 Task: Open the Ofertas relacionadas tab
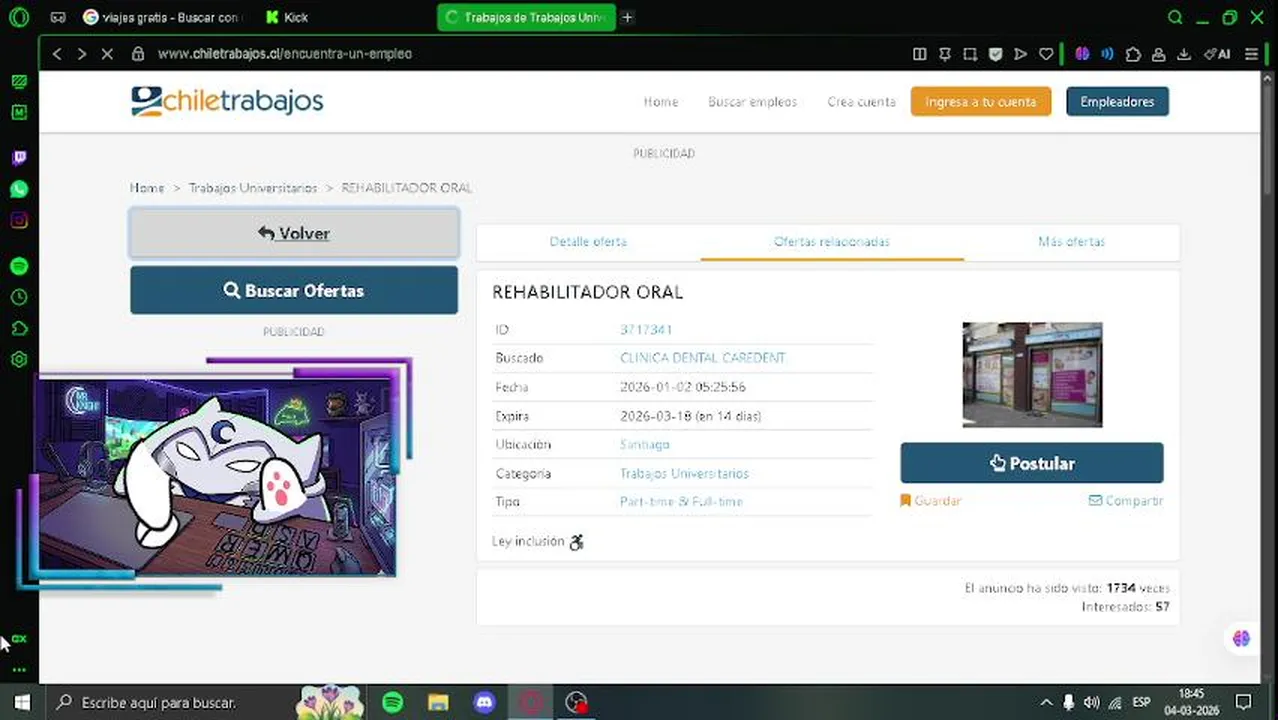coord(832,242)
